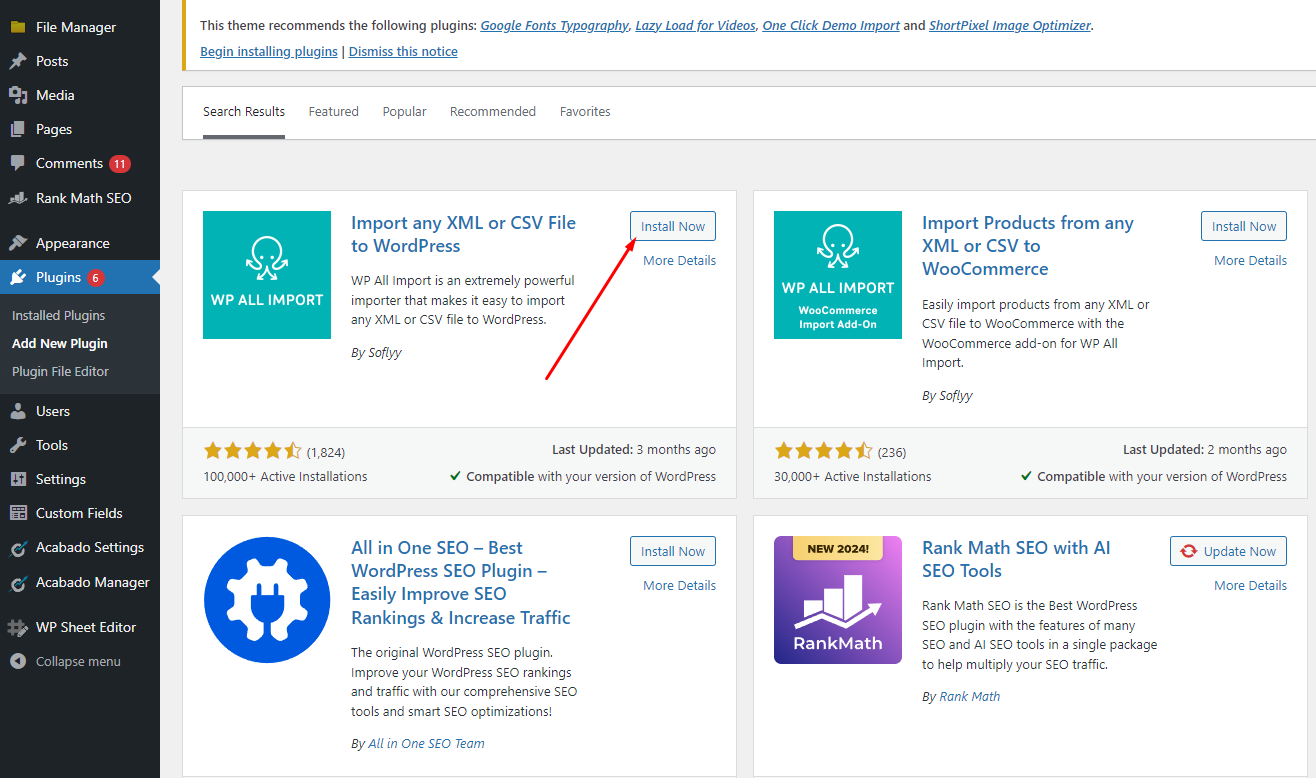Click the WooCommerce Import Add-On logo
Image resolution: width=1316 pixels, height=778 pixels.
[838, 275]
